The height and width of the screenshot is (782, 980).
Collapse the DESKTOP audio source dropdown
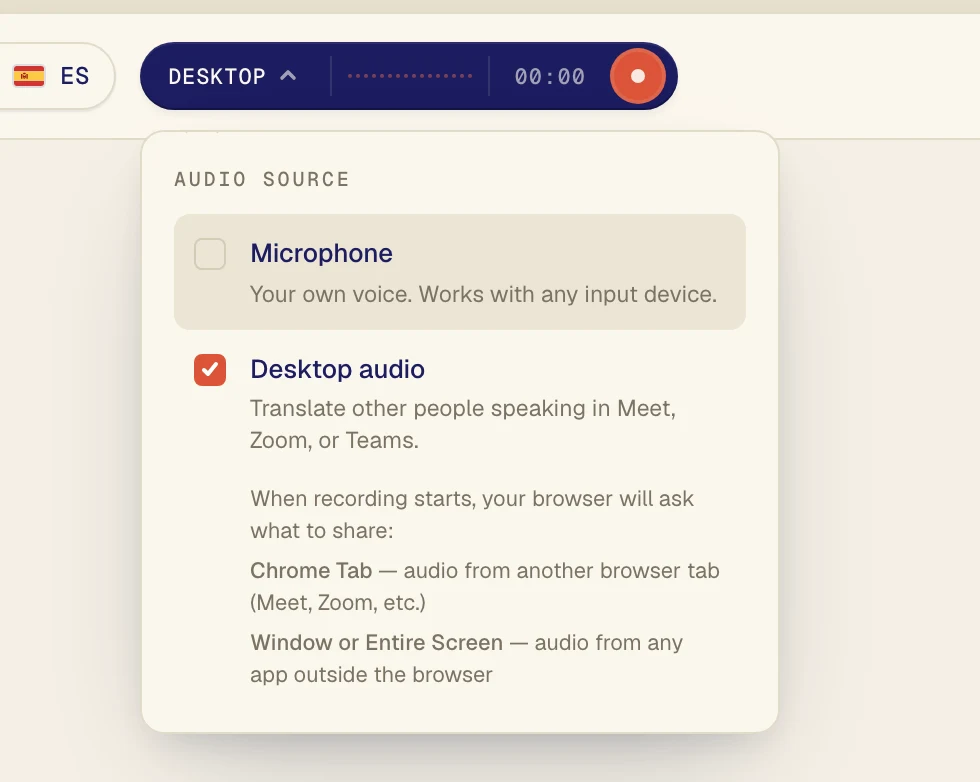tap(232, 76)
